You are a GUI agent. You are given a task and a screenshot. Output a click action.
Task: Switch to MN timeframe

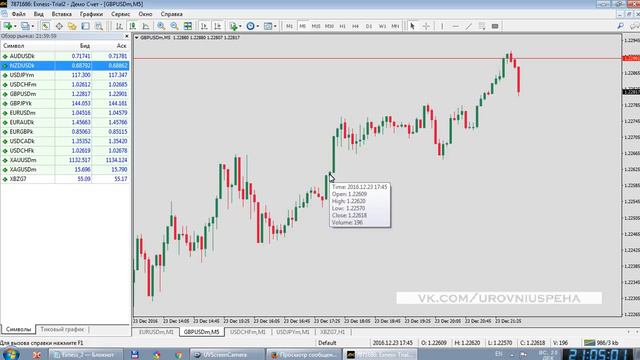click(x=395, y=26)
